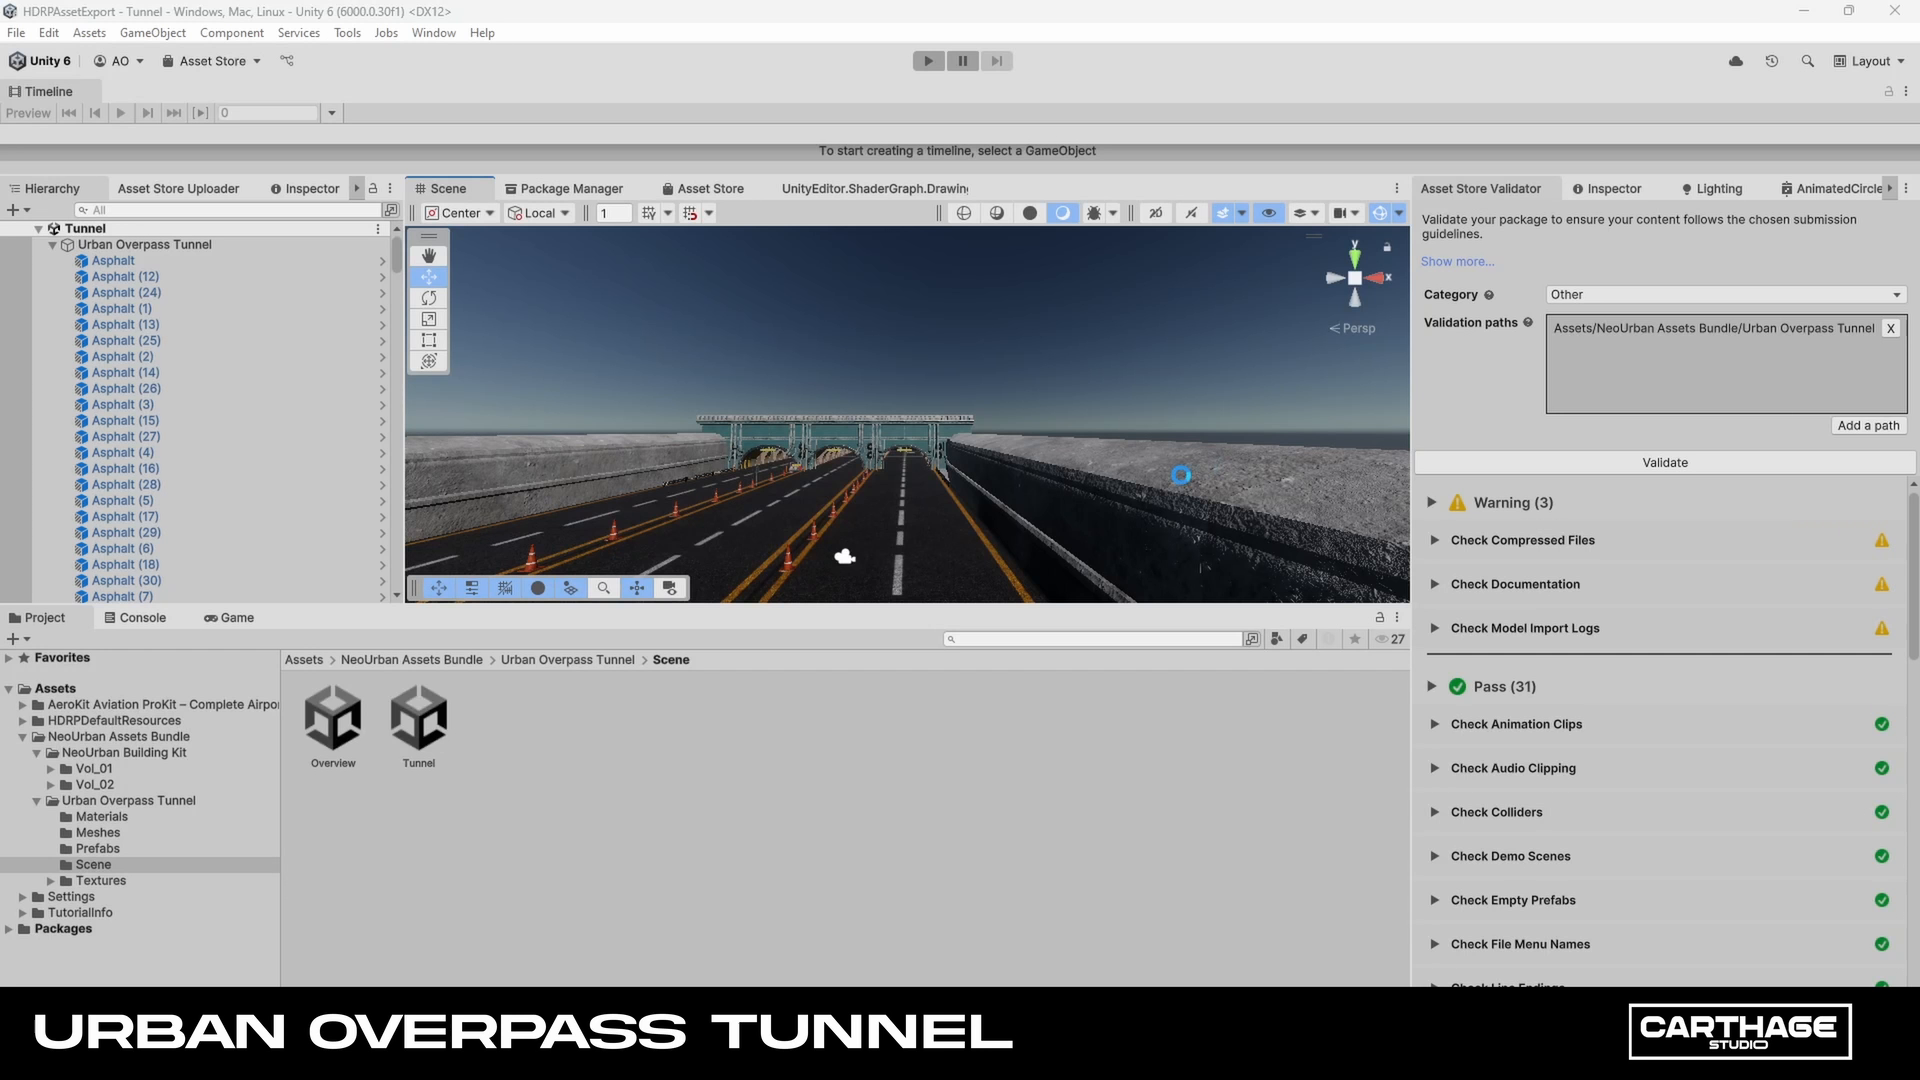
Task: Open the Undo History icon
Action: (1772, 61)
